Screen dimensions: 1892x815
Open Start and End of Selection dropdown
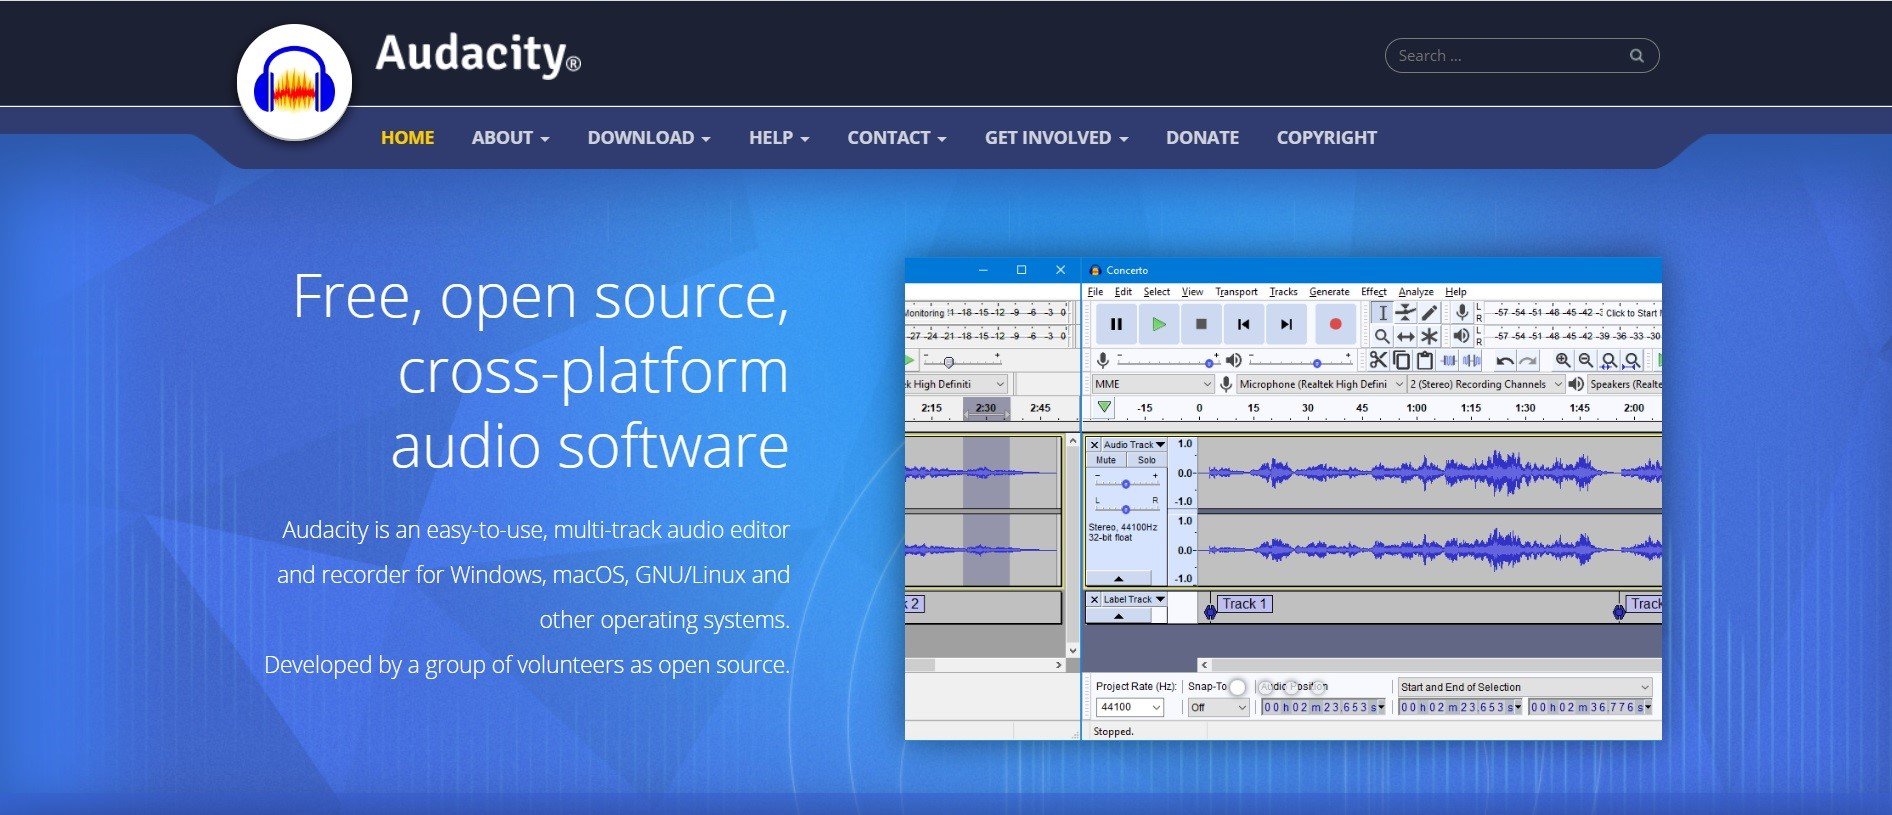[x=1524, y=687]
